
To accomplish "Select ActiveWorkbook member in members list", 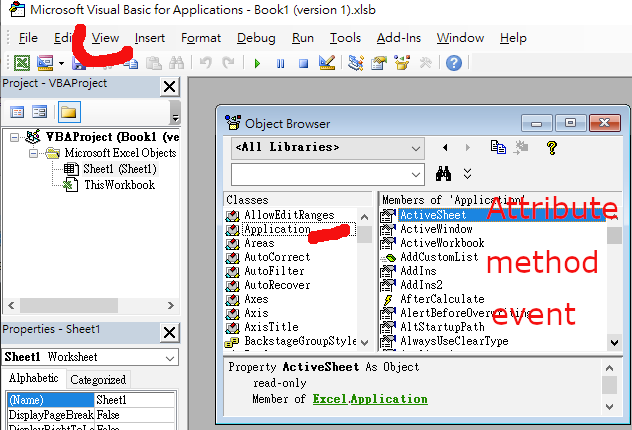I will (x=442, y=243).
